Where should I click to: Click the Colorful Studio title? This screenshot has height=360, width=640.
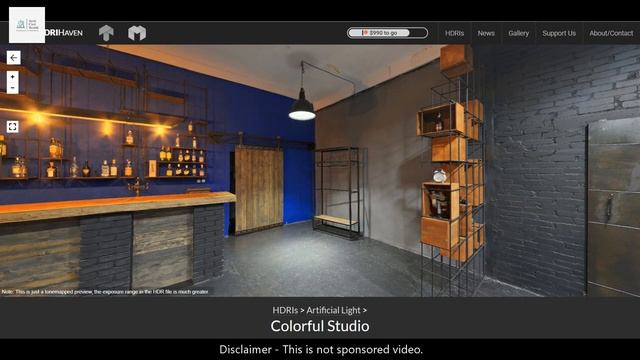coord(320,326)
